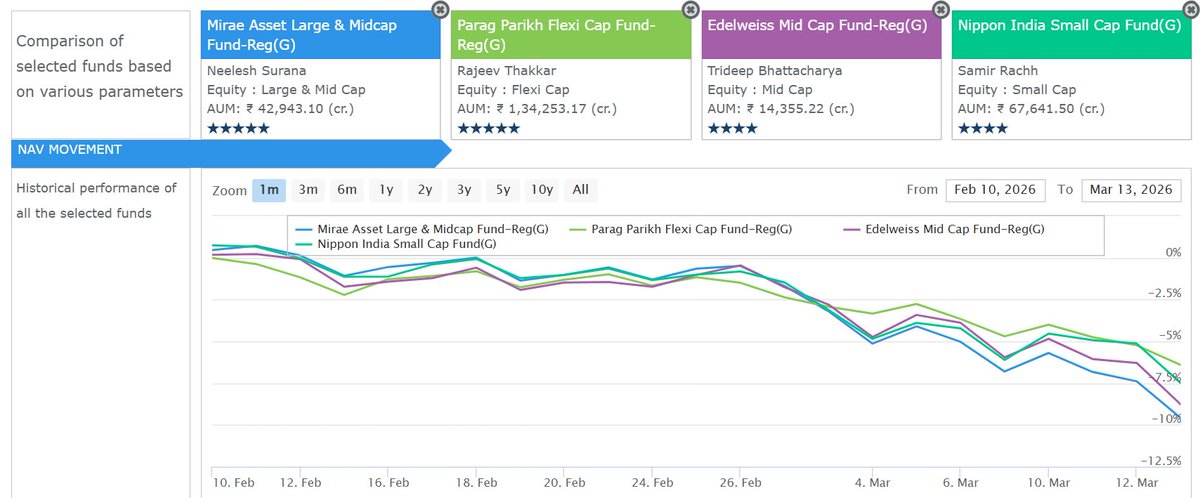Image resolution: width=1200 pixels, height=498 pixels.
Task: Remove Mirae Asset Large & Midcap fund card
Action: (439, 10)
